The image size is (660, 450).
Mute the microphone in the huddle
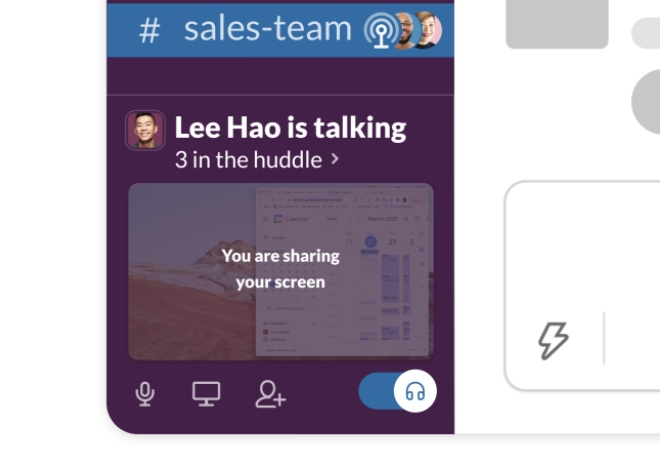click(145, 394)
